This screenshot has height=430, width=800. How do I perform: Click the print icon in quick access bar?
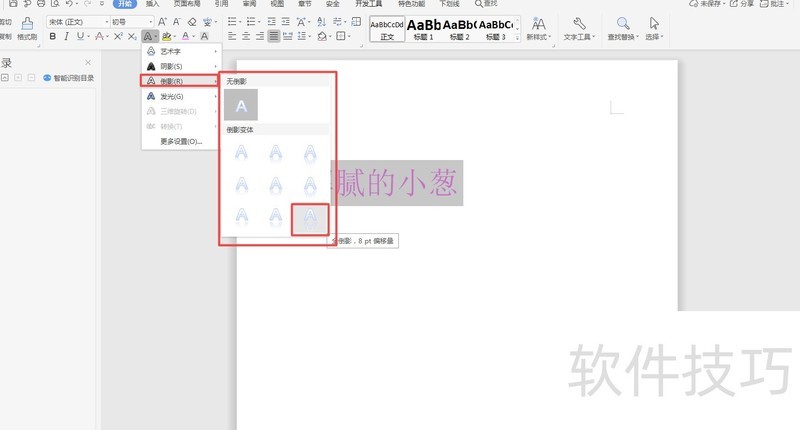click(41, 3)
